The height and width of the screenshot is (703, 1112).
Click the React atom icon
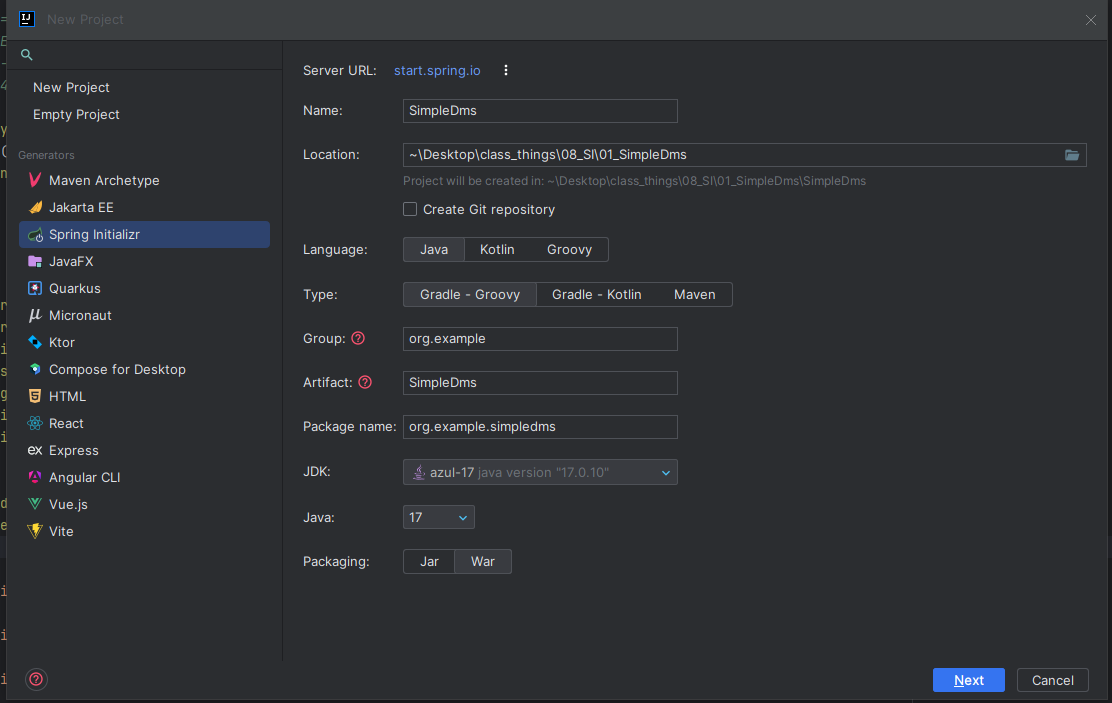coord(35,423)
